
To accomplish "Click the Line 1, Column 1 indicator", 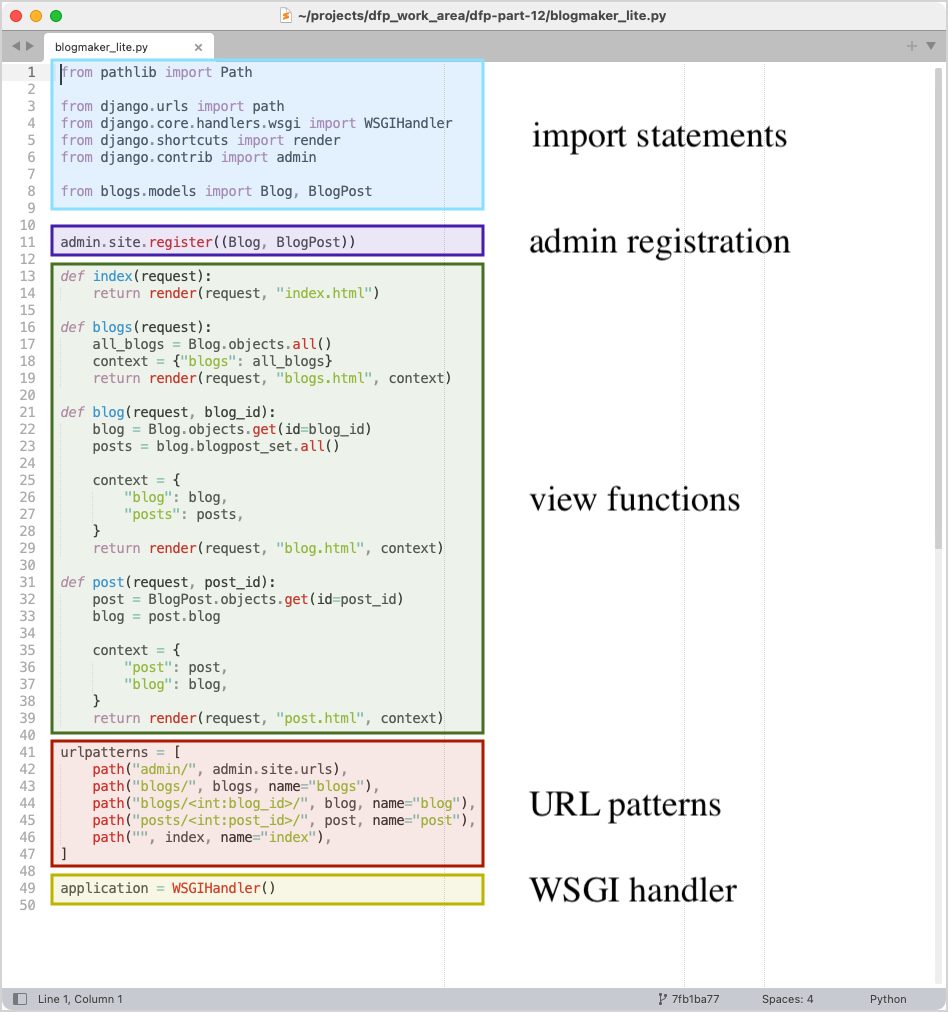I will 79,998.
